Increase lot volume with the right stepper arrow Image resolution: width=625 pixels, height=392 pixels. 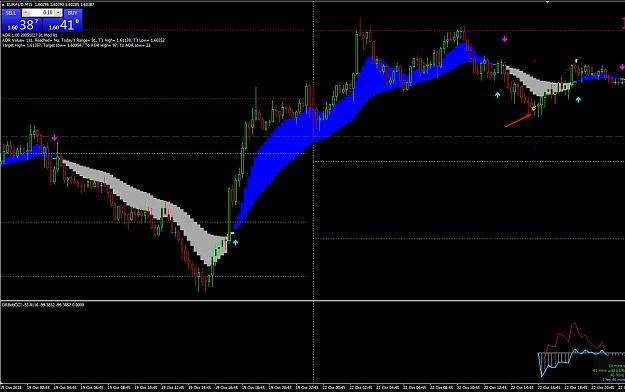58,13
